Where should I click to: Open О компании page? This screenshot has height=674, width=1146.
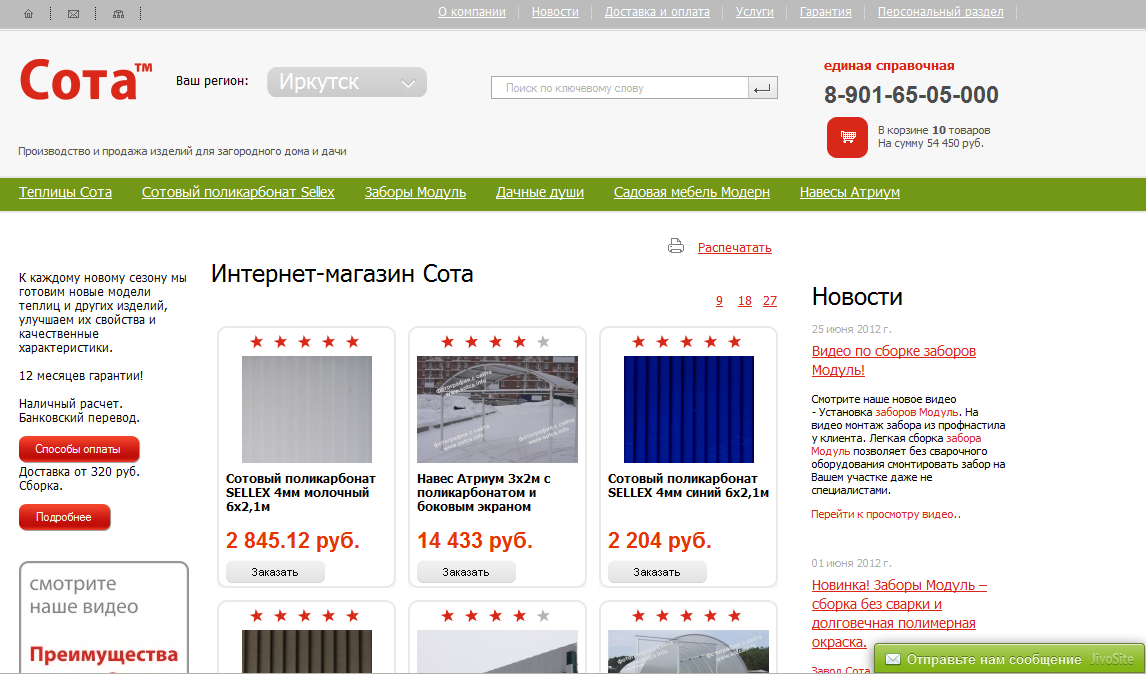(x=471, y=12)
